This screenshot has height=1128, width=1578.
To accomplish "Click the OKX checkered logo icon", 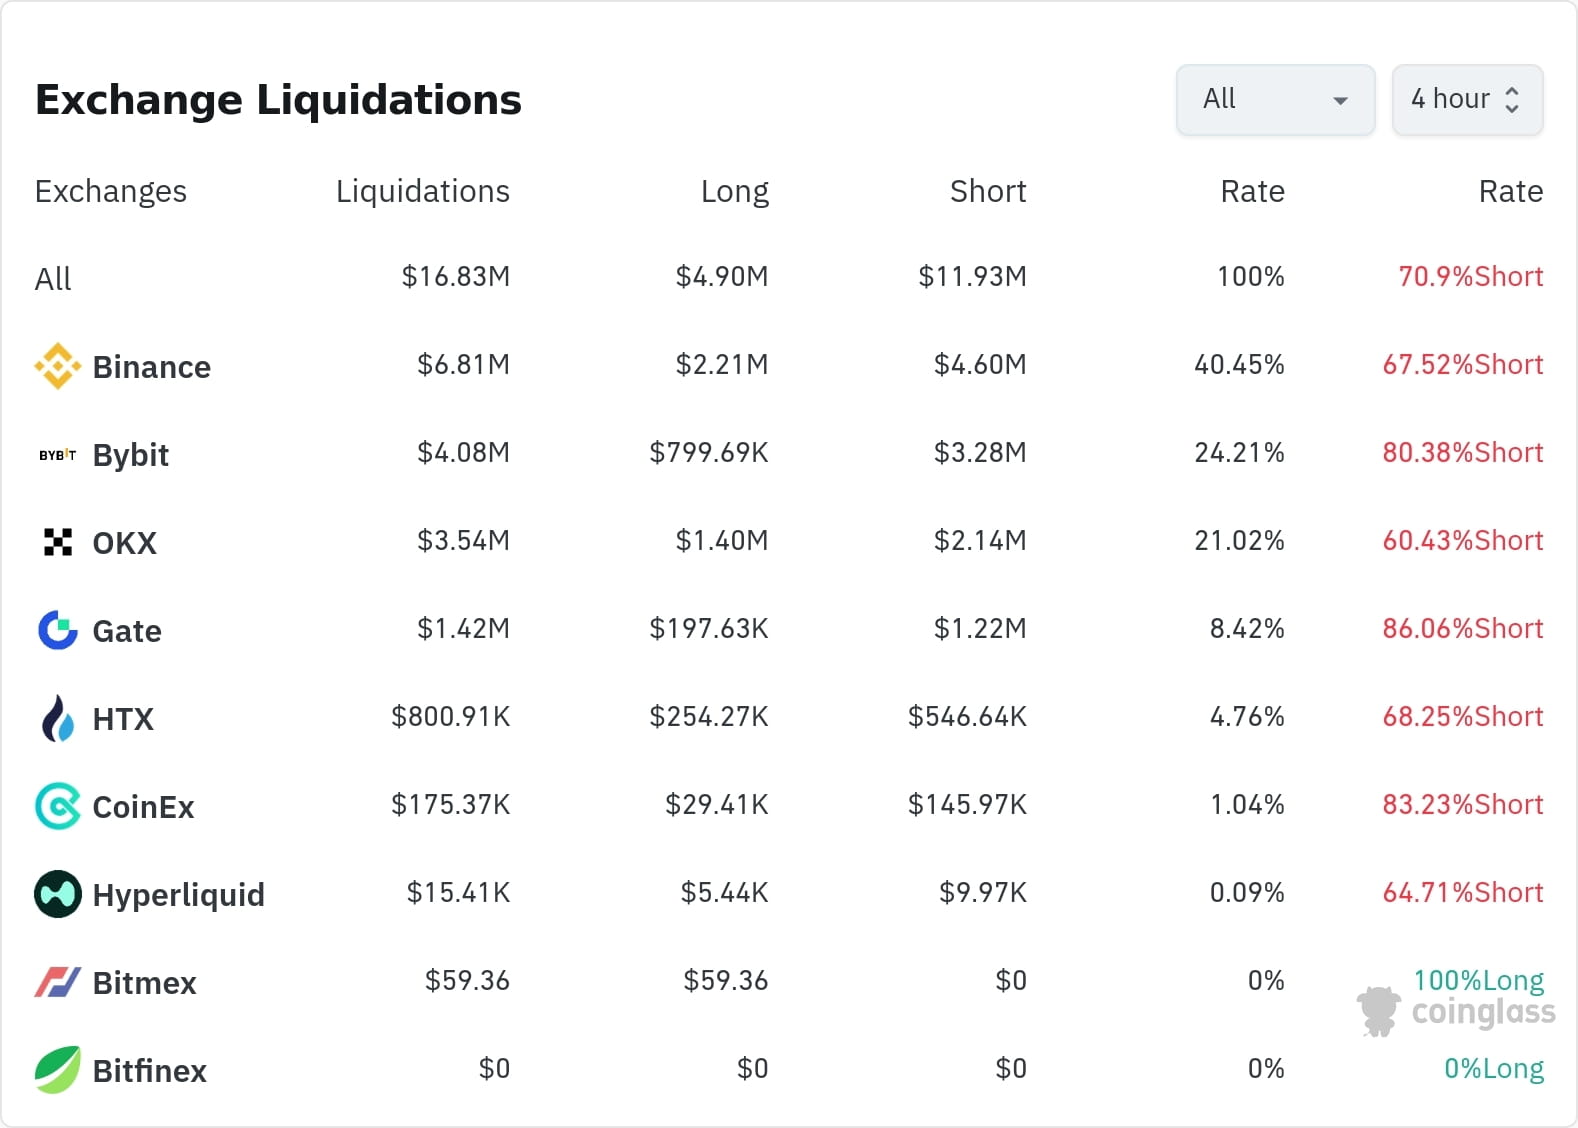I will point(58,542).
